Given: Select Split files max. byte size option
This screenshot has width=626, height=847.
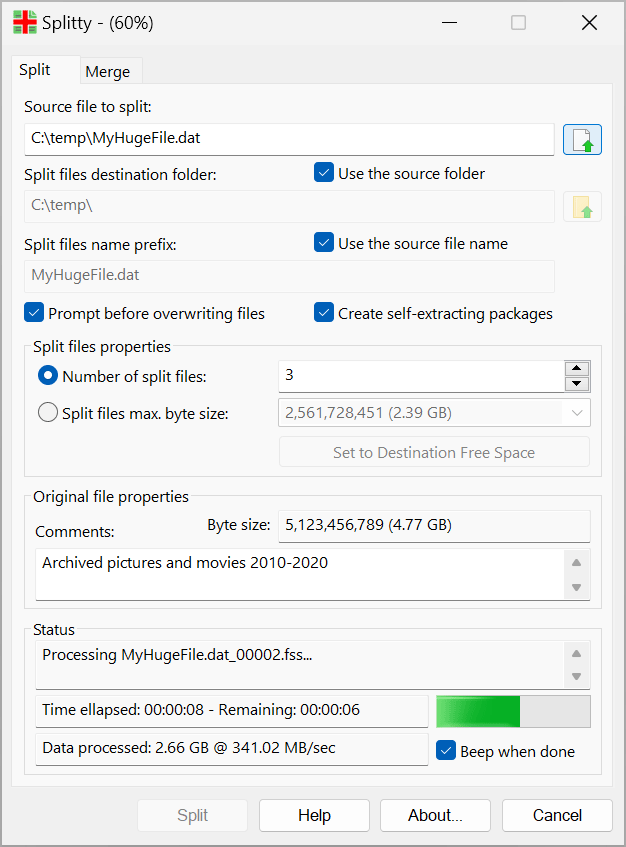Looking at the screenshot, I should [48, 413].
